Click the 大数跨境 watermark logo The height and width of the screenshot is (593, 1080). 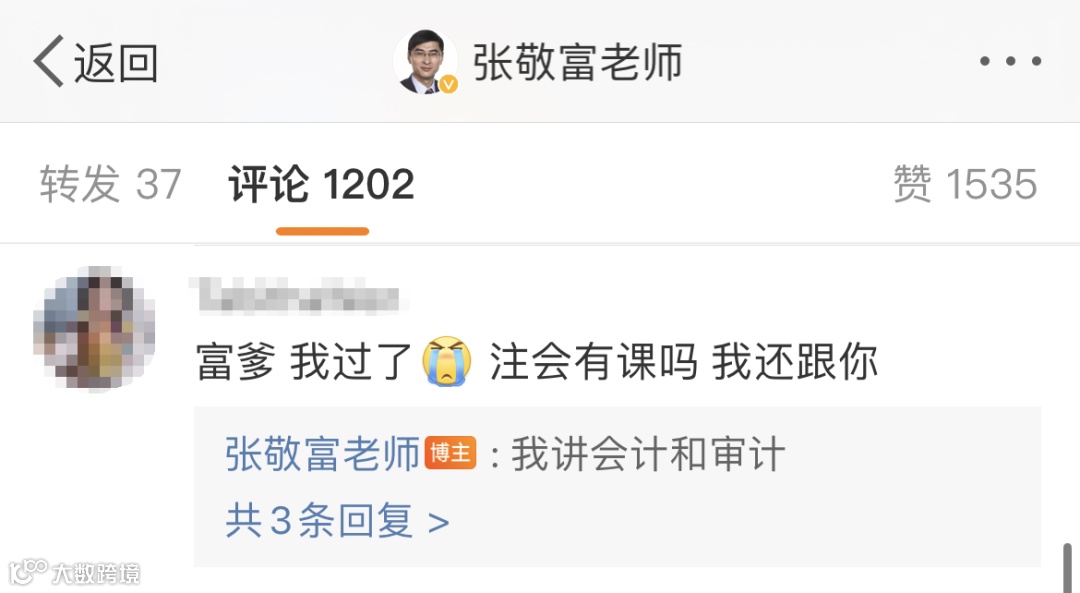click(74, 572)
